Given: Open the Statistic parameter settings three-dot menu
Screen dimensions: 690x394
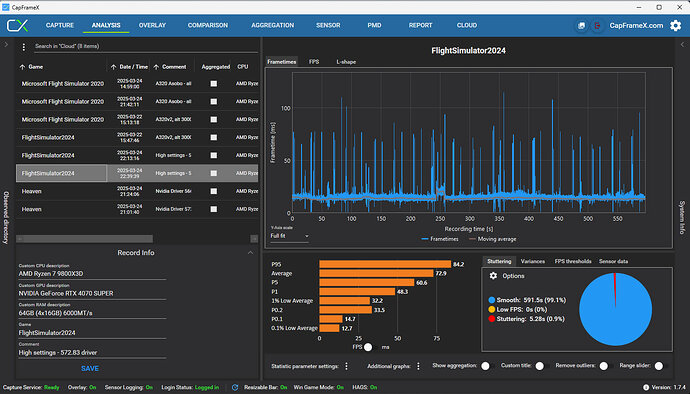Looking at the screenshot, I should click(x=347, y=366).
